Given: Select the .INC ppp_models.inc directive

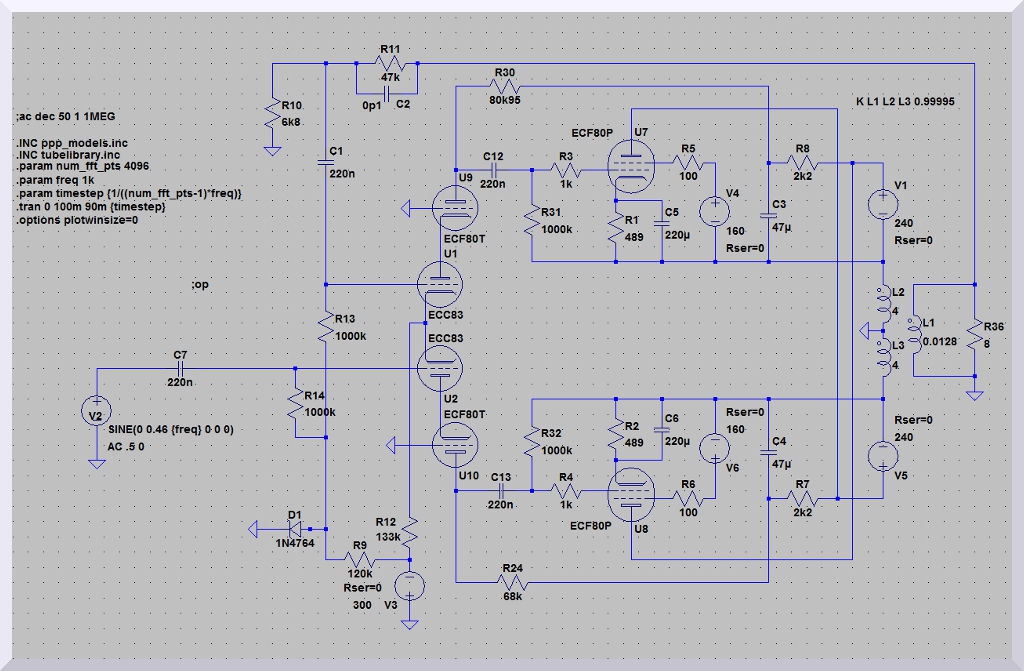Looking at the screenshot, I should pyautogui.click(x=71, y=143).
